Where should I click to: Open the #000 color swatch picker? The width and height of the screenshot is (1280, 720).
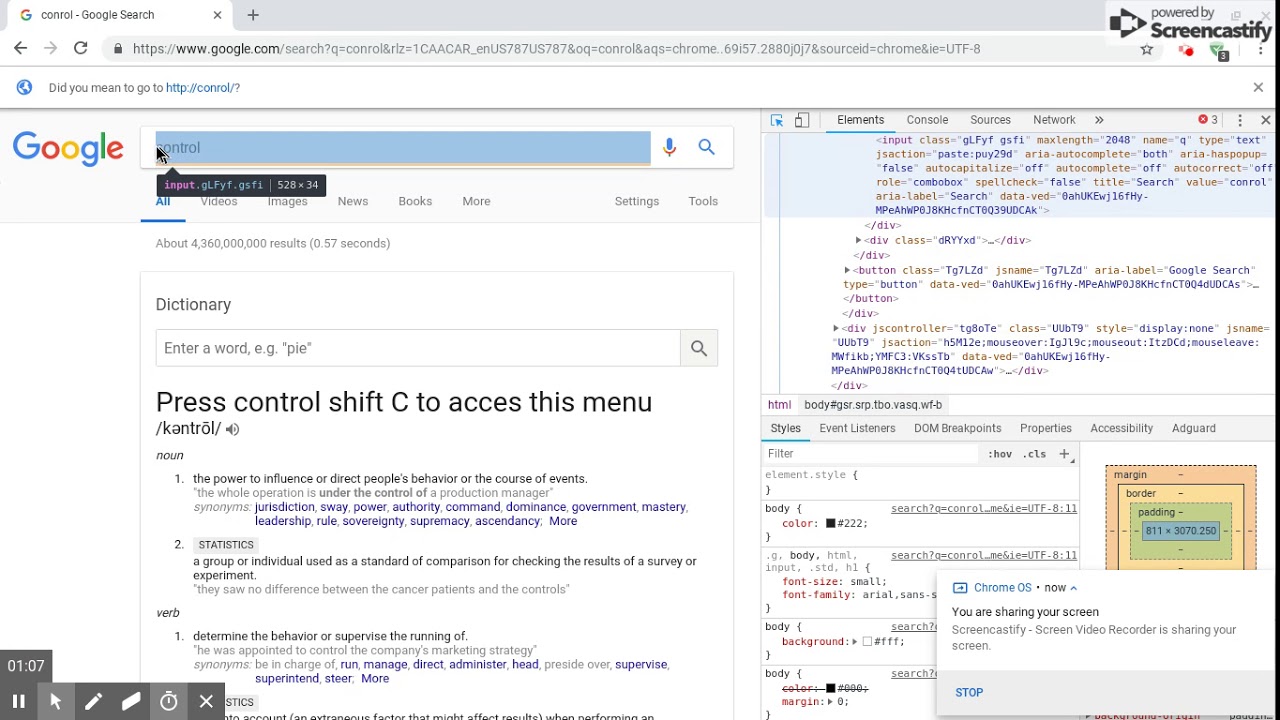tap(830, 688)
